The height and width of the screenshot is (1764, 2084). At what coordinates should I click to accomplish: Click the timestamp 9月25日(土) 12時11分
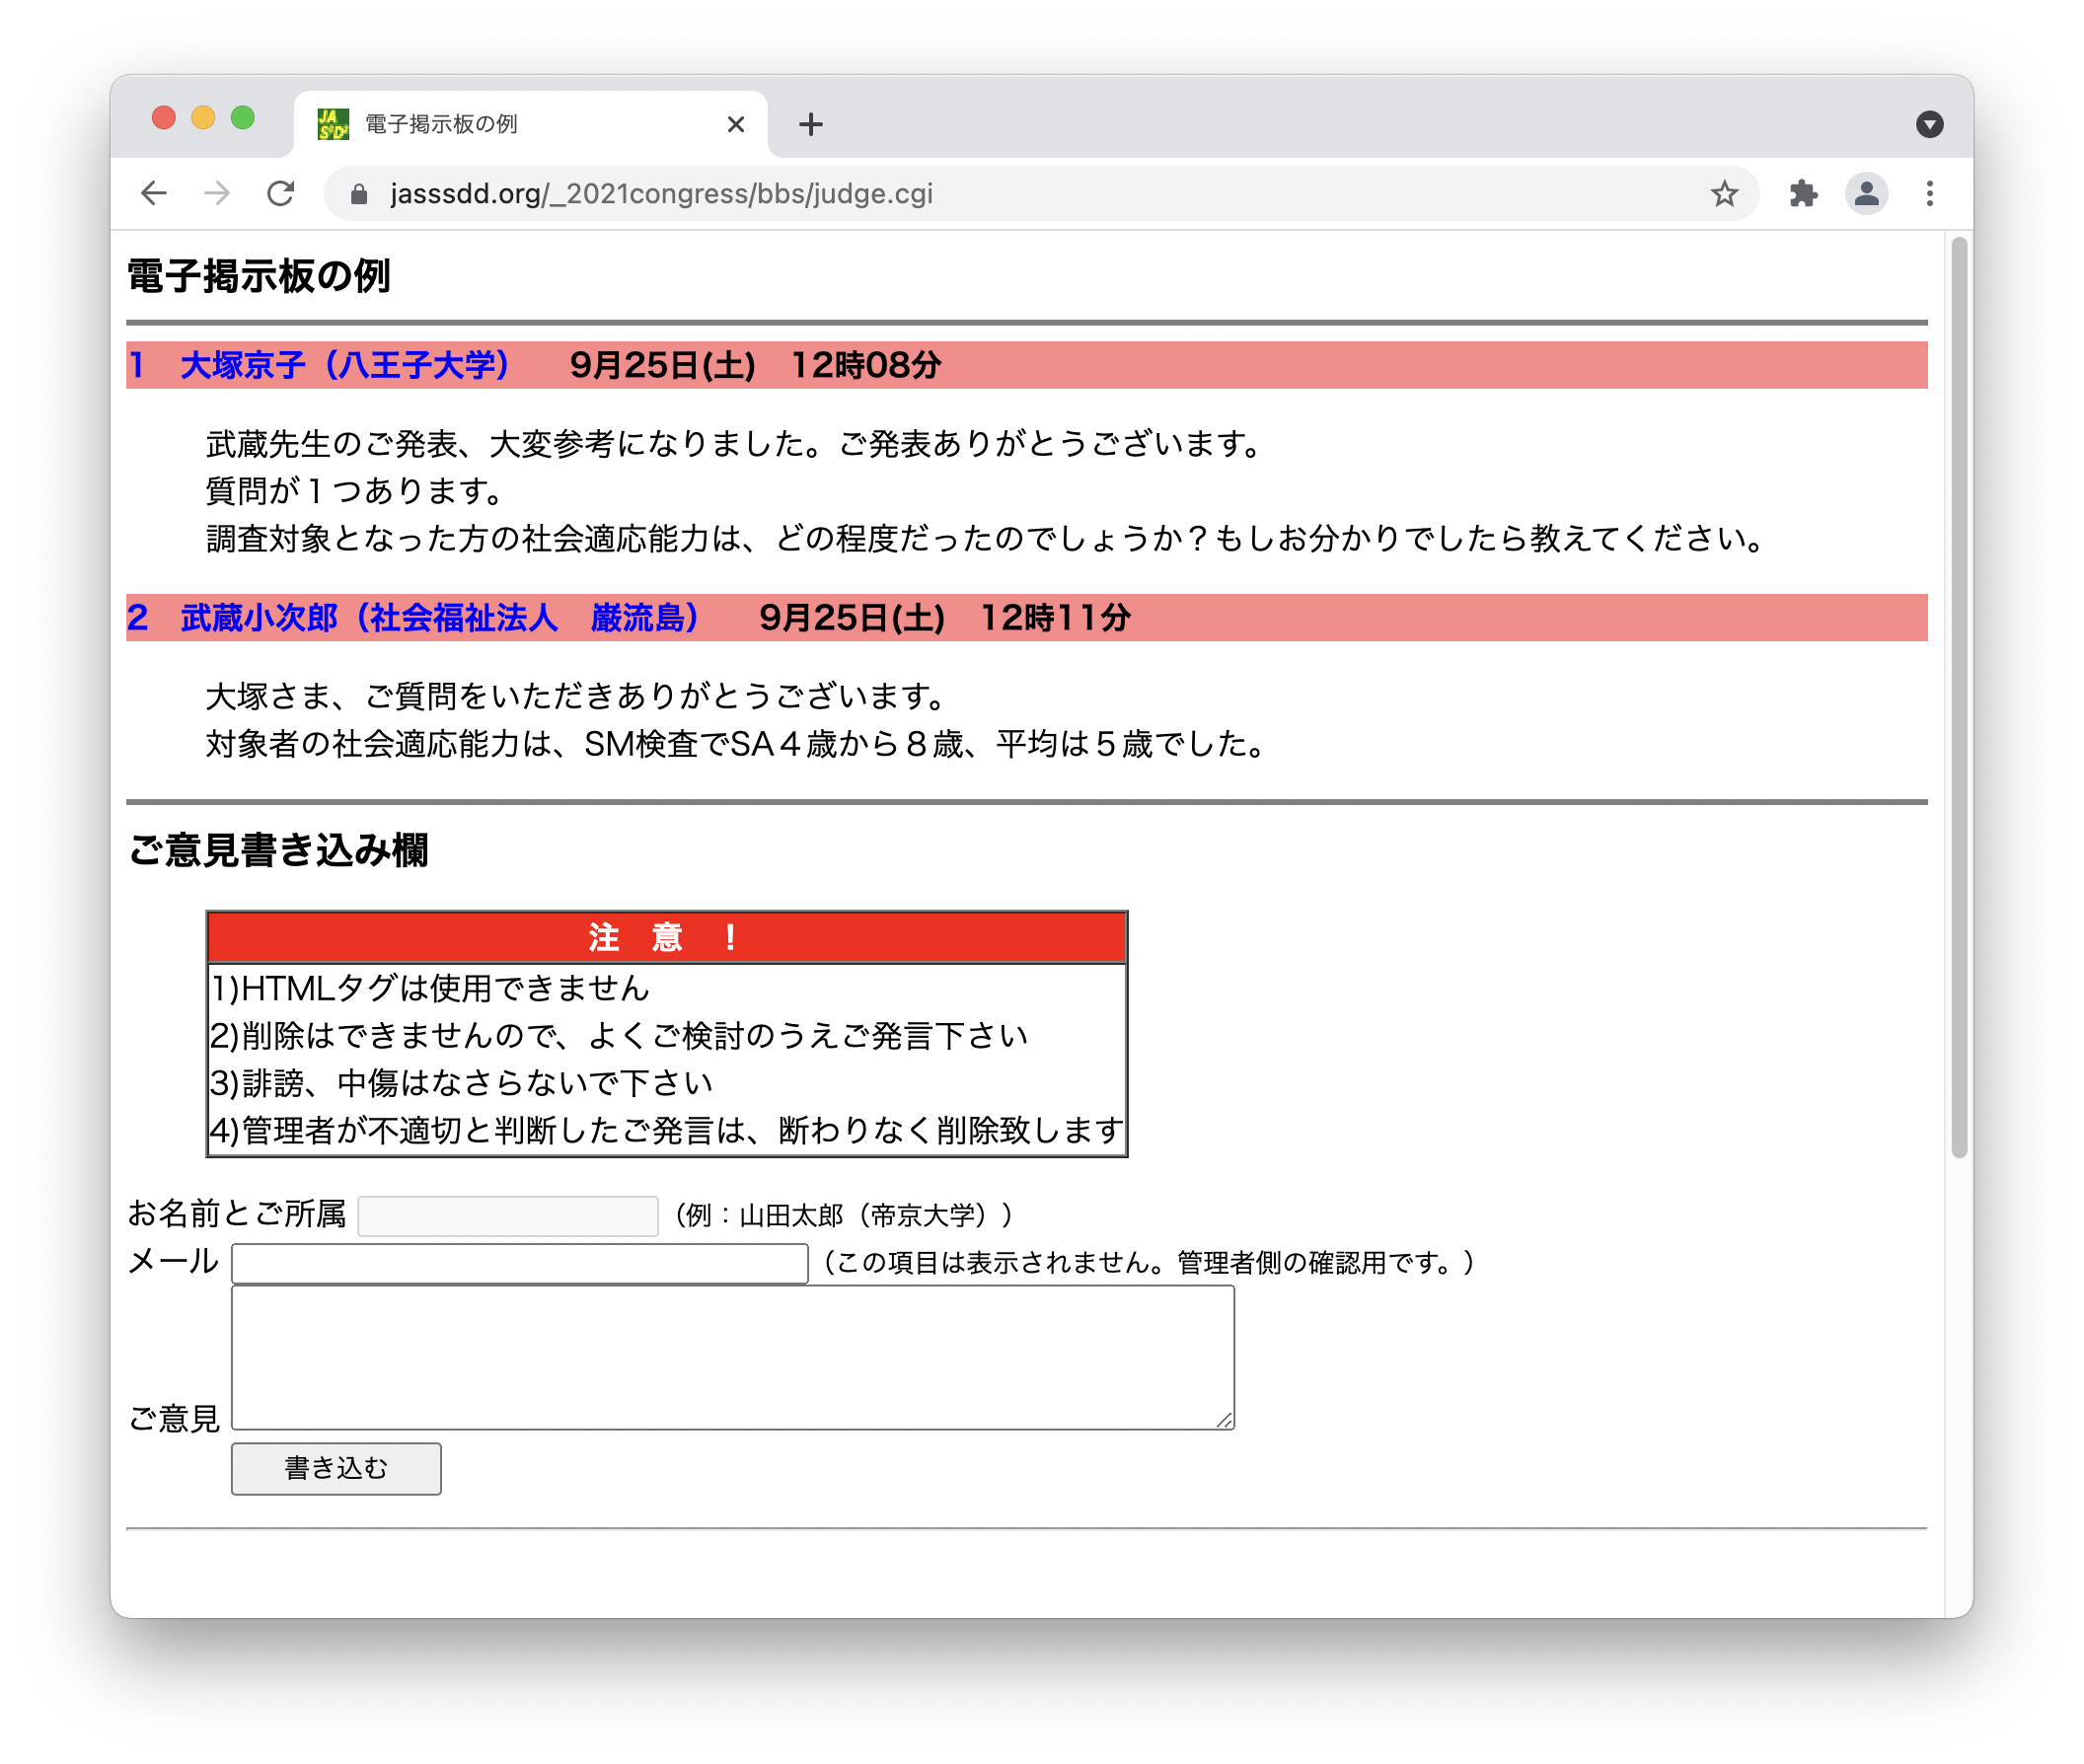click(945, 618)
